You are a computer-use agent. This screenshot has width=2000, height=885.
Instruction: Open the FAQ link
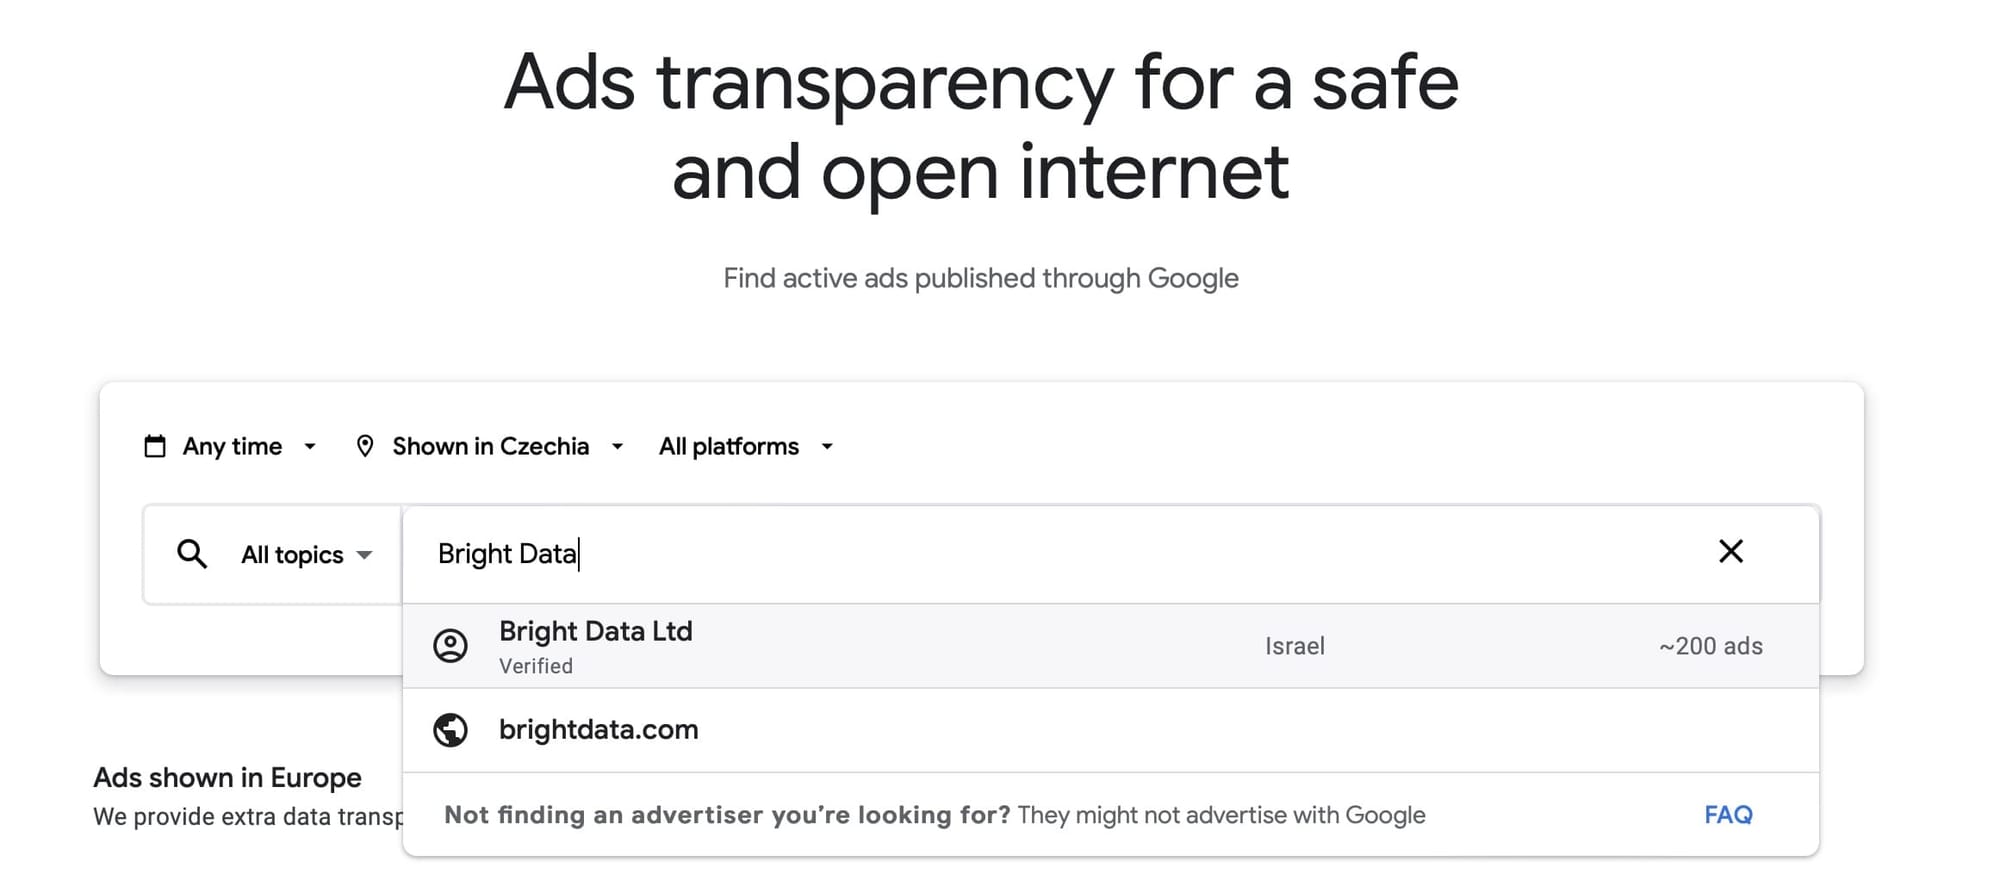click(1727, 814)
